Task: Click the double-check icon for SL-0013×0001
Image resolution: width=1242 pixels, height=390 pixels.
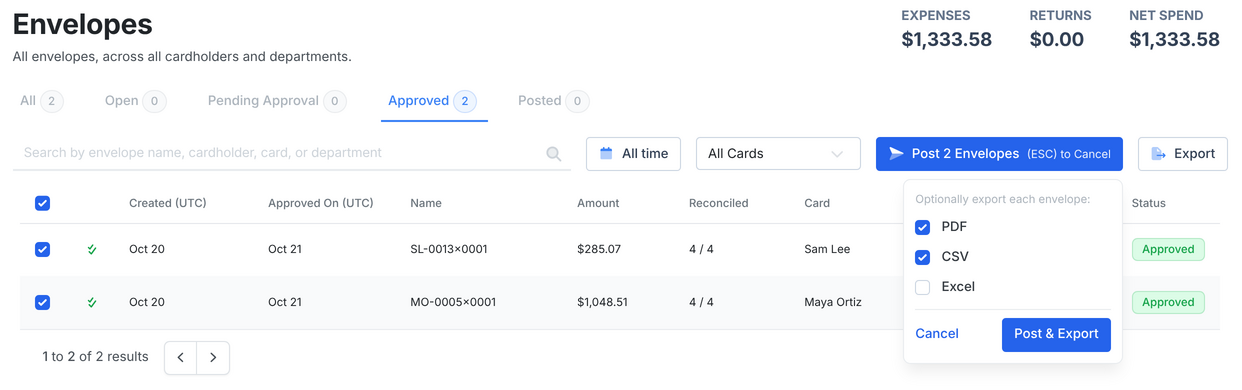Action: tap(92, 249)
